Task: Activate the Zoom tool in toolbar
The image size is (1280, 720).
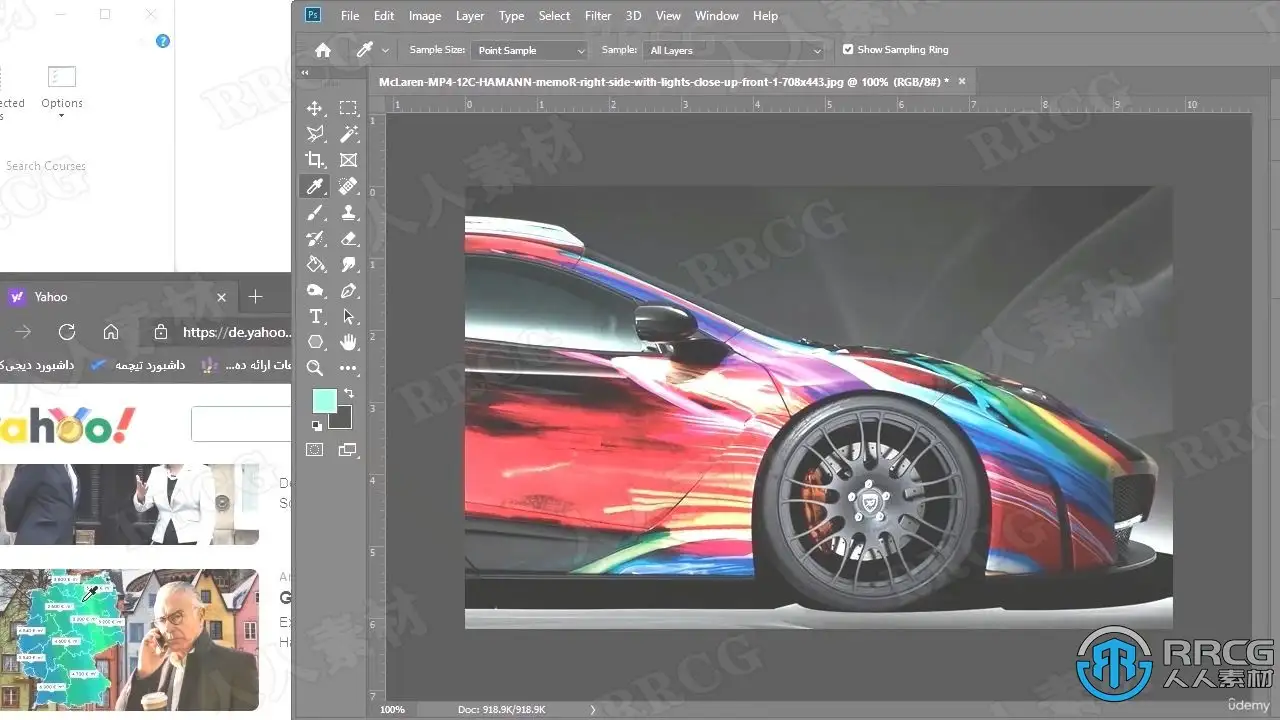Action: click(x=315, y=368)
